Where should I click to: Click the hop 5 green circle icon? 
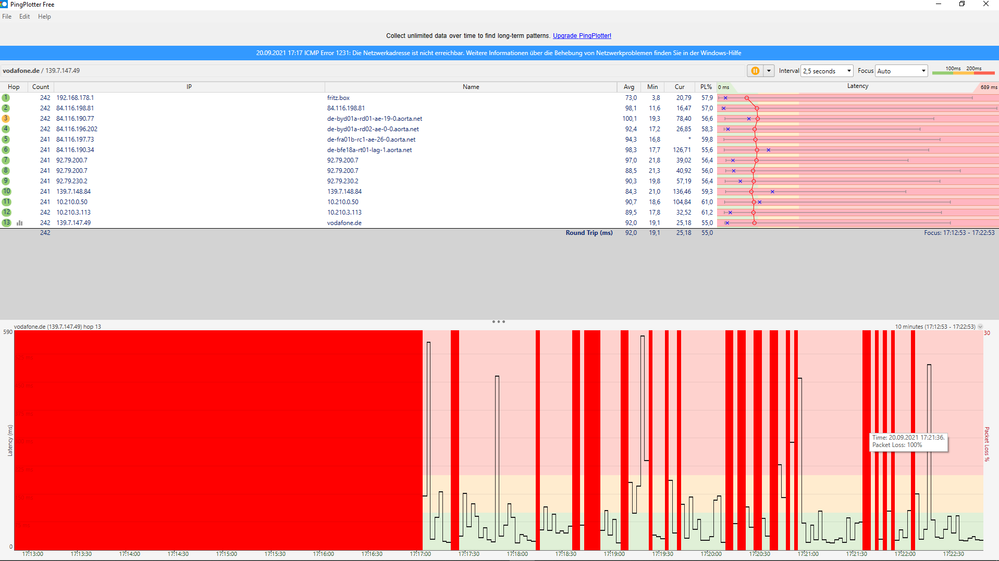click(x=6, y=139)
